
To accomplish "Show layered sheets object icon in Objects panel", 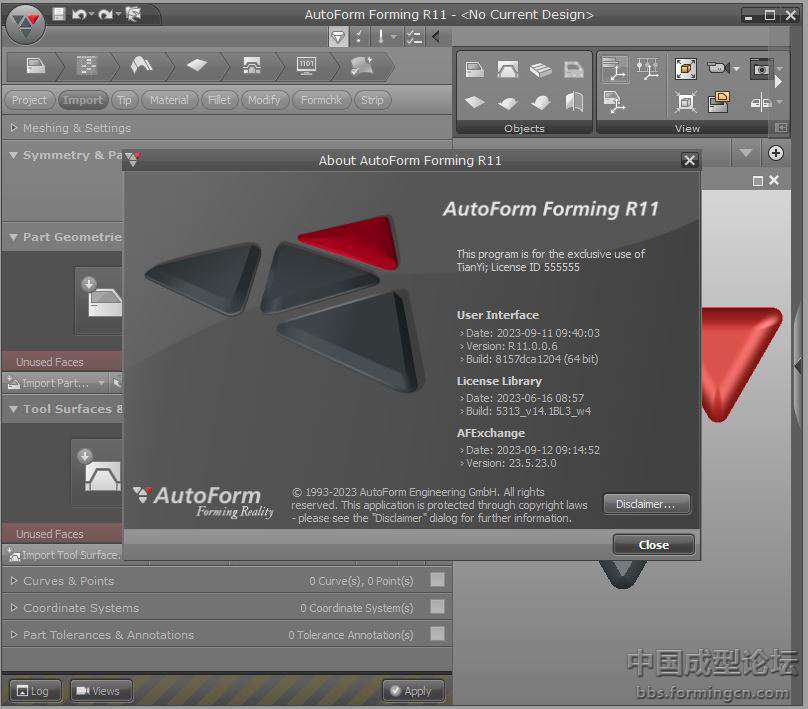I will click(541, 69).
